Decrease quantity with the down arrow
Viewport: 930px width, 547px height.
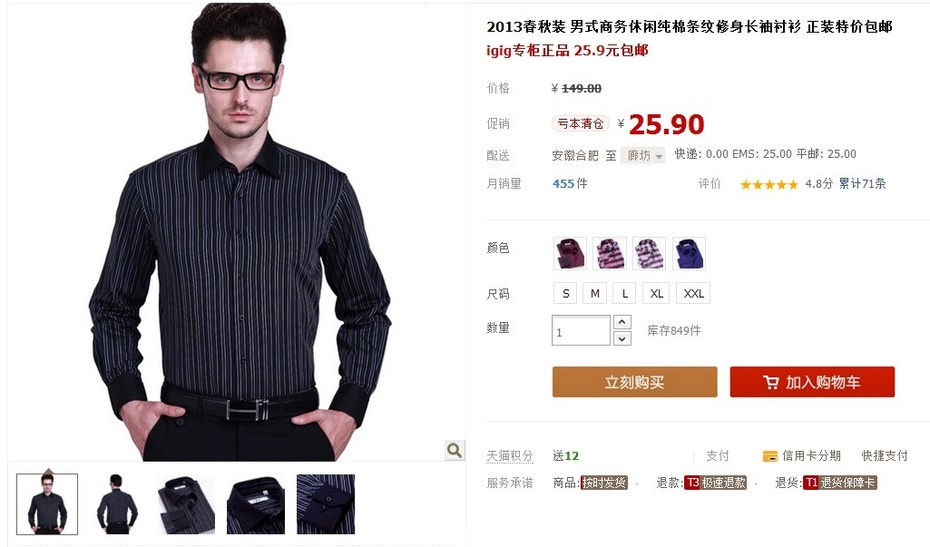(622, 339)
